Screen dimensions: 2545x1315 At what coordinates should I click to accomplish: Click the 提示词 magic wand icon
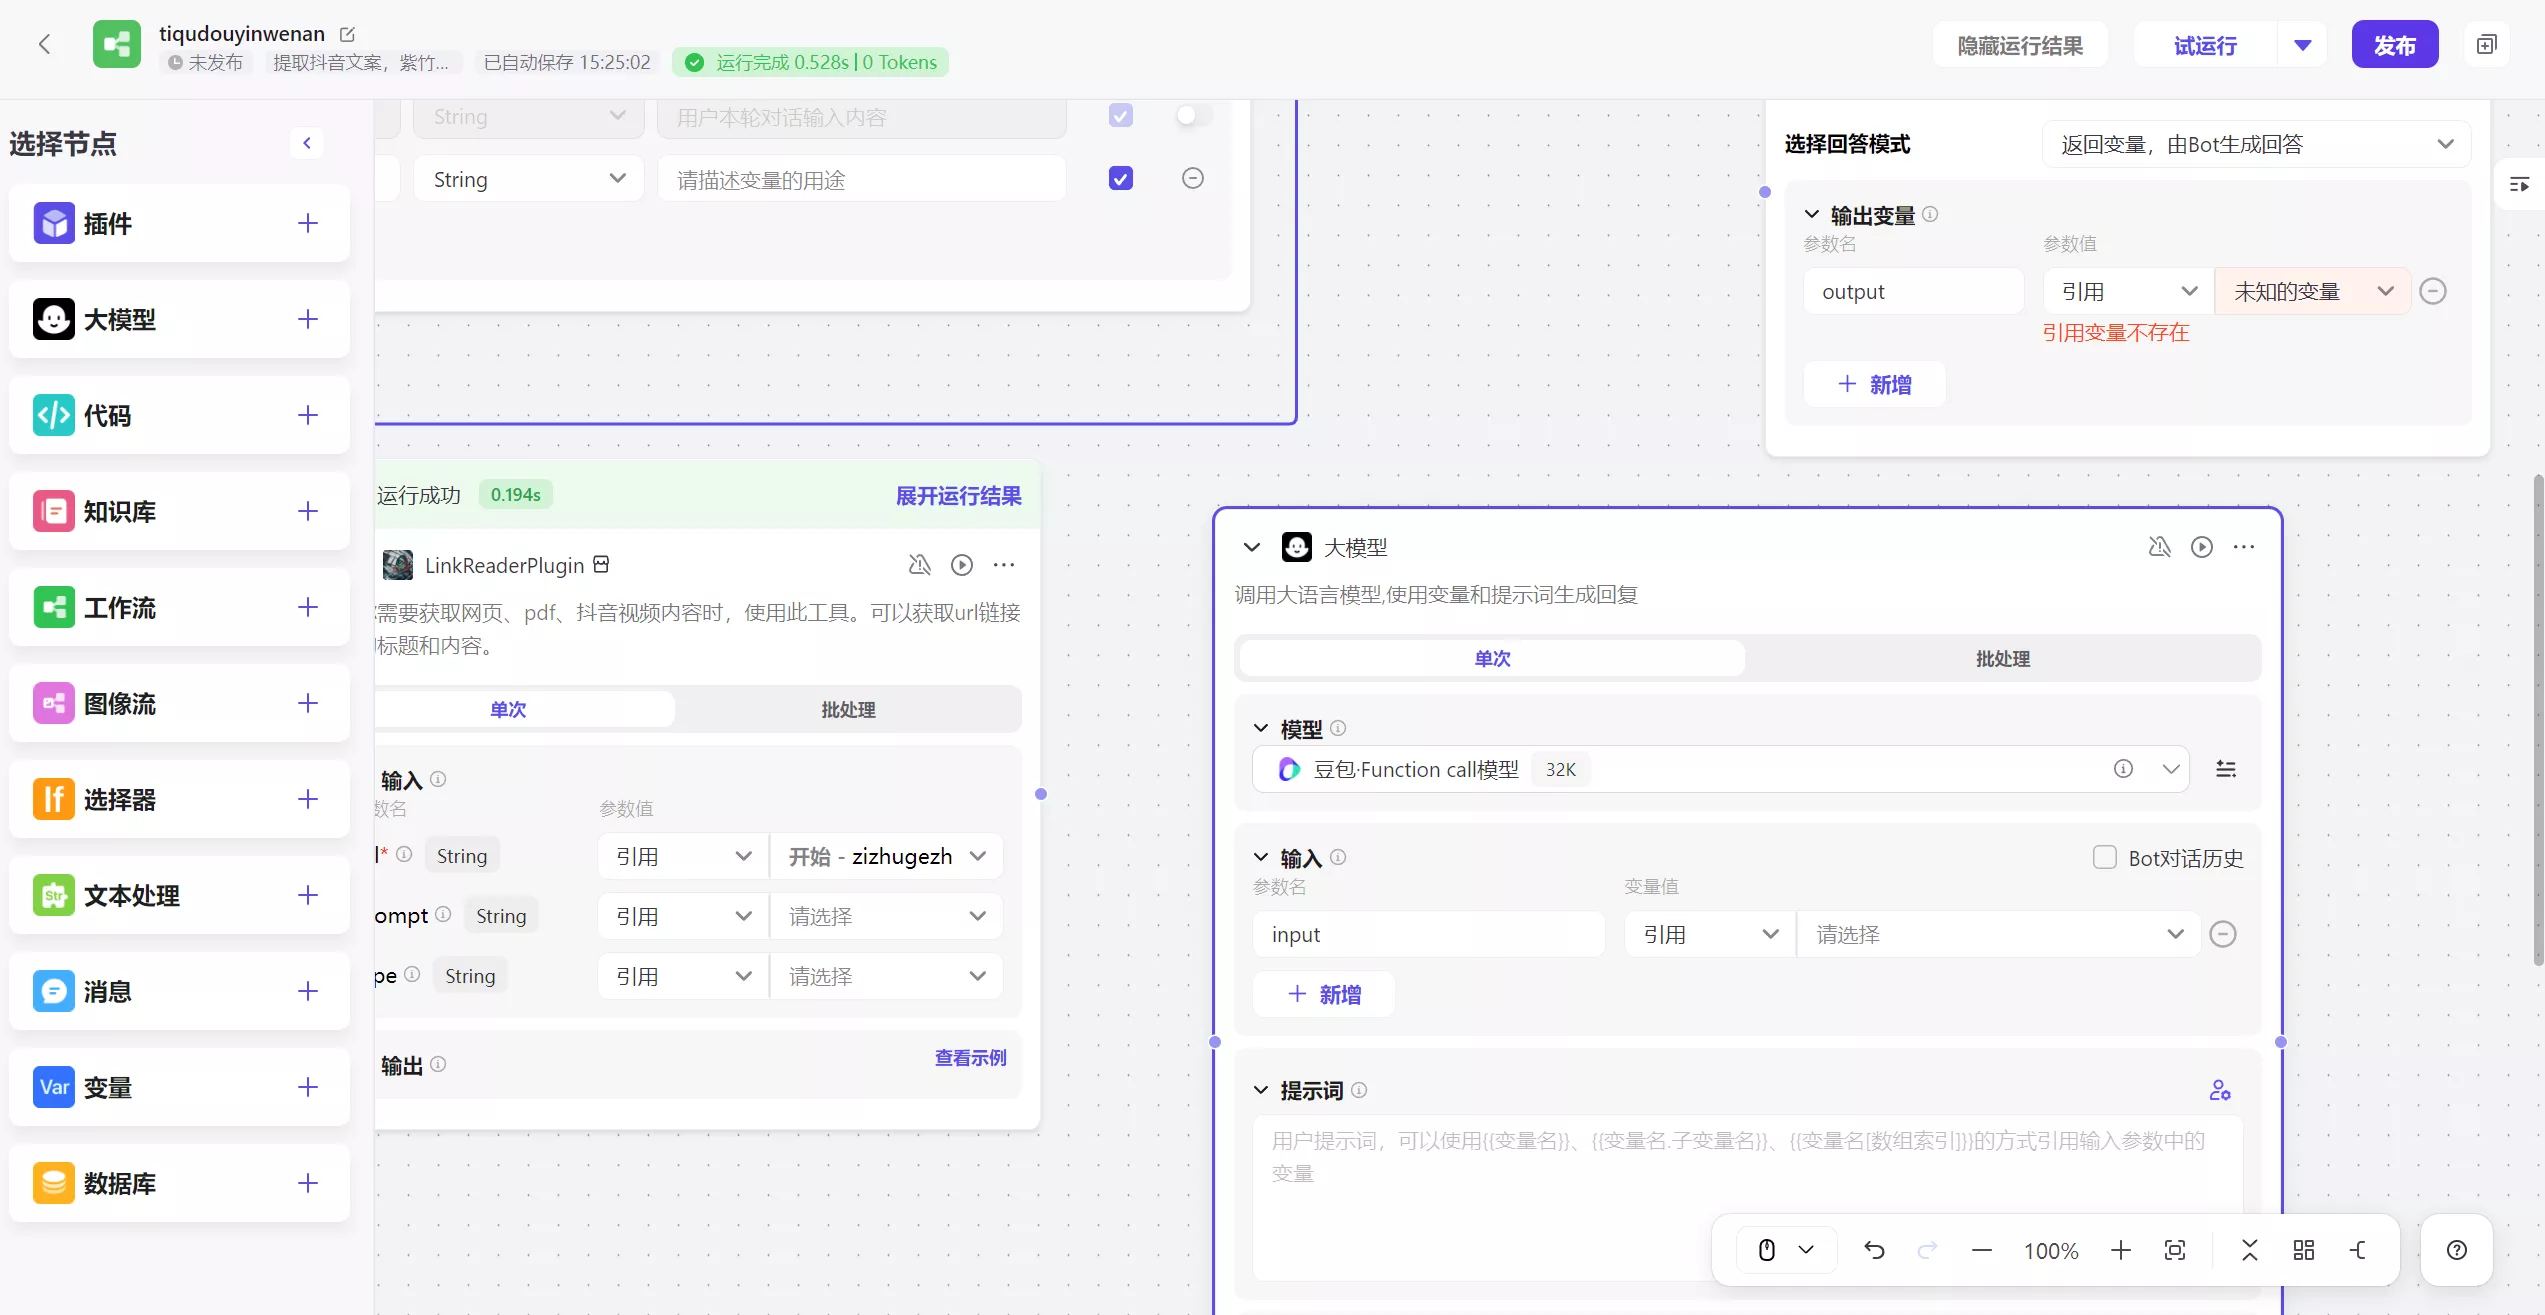click(2220, 1090)
